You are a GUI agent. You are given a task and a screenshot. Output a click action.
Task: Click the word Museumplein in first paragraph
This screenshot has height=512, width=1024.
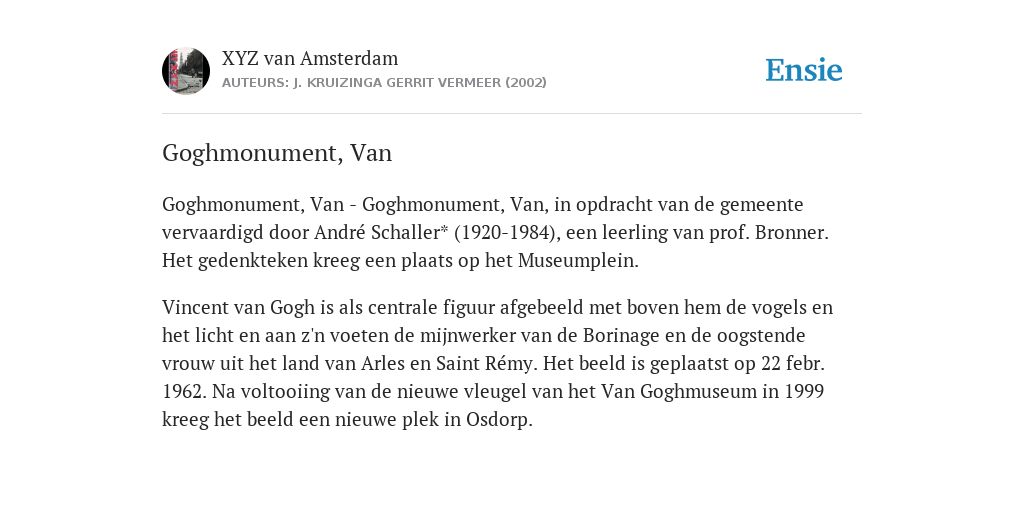(578, 261)
